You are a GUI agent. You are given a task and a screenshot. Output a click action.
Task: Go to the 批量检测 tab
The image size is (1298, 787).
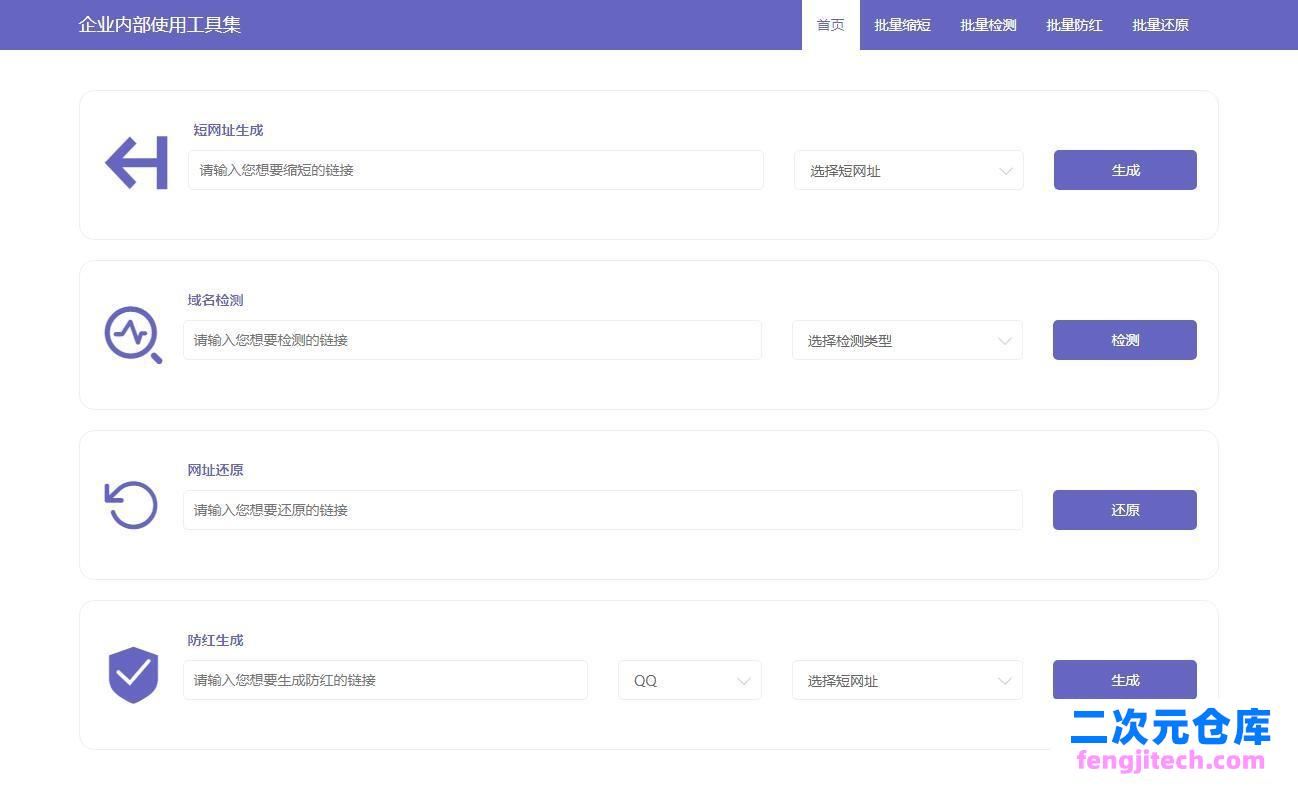tap(988, 25)
